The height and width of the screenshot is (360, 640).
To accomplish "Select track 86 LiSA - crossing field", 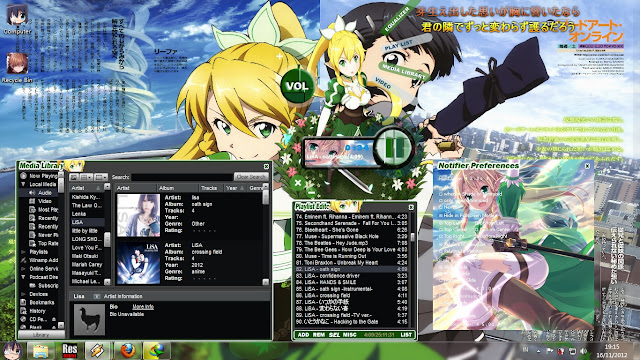I will point(351,295).
